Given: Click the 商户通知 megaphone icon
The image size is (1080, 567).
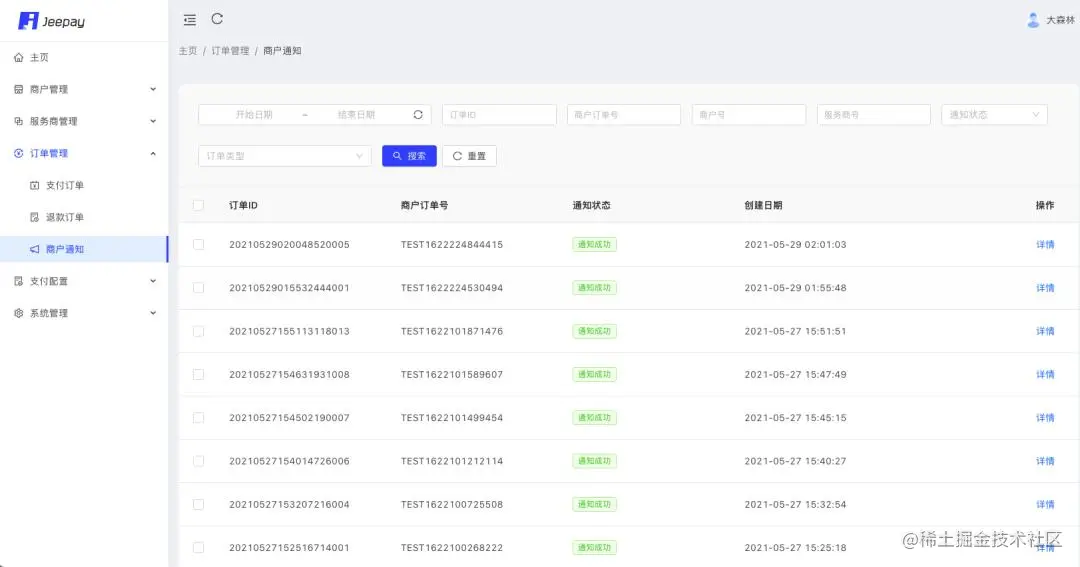Looking at the screenshot, I should tap(34, 249).
